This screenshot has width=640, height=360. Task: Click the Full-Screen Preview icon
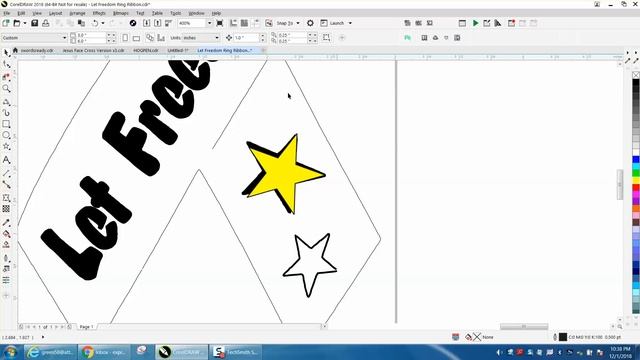(220, 23)
